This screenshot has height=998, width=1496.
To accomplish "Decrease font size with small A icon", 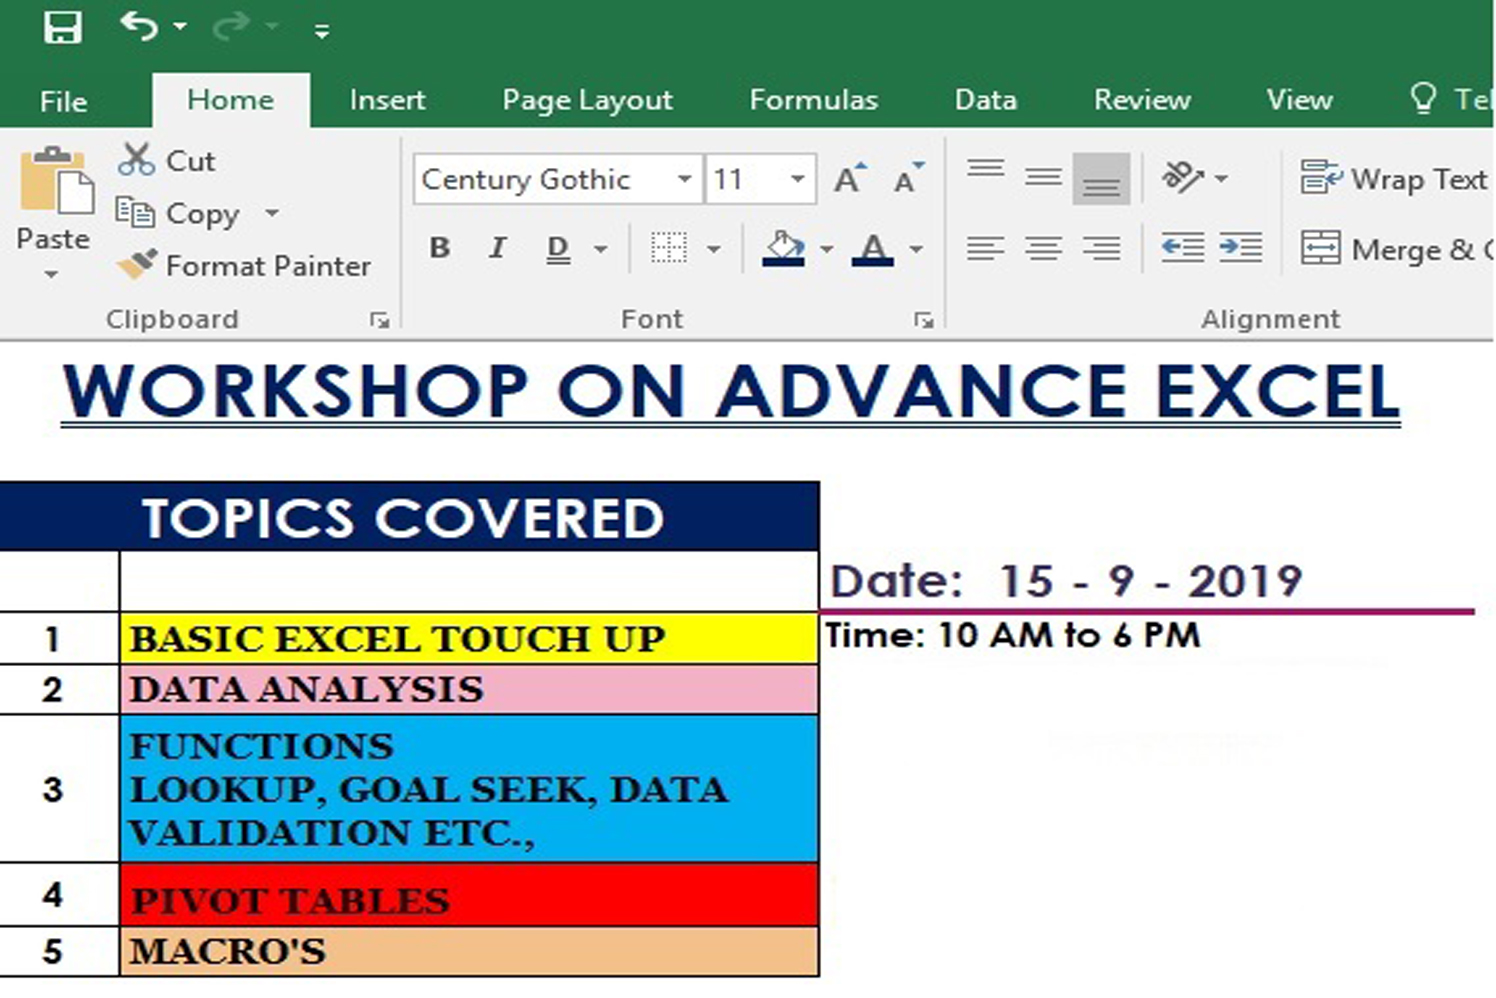I will 908,179.
